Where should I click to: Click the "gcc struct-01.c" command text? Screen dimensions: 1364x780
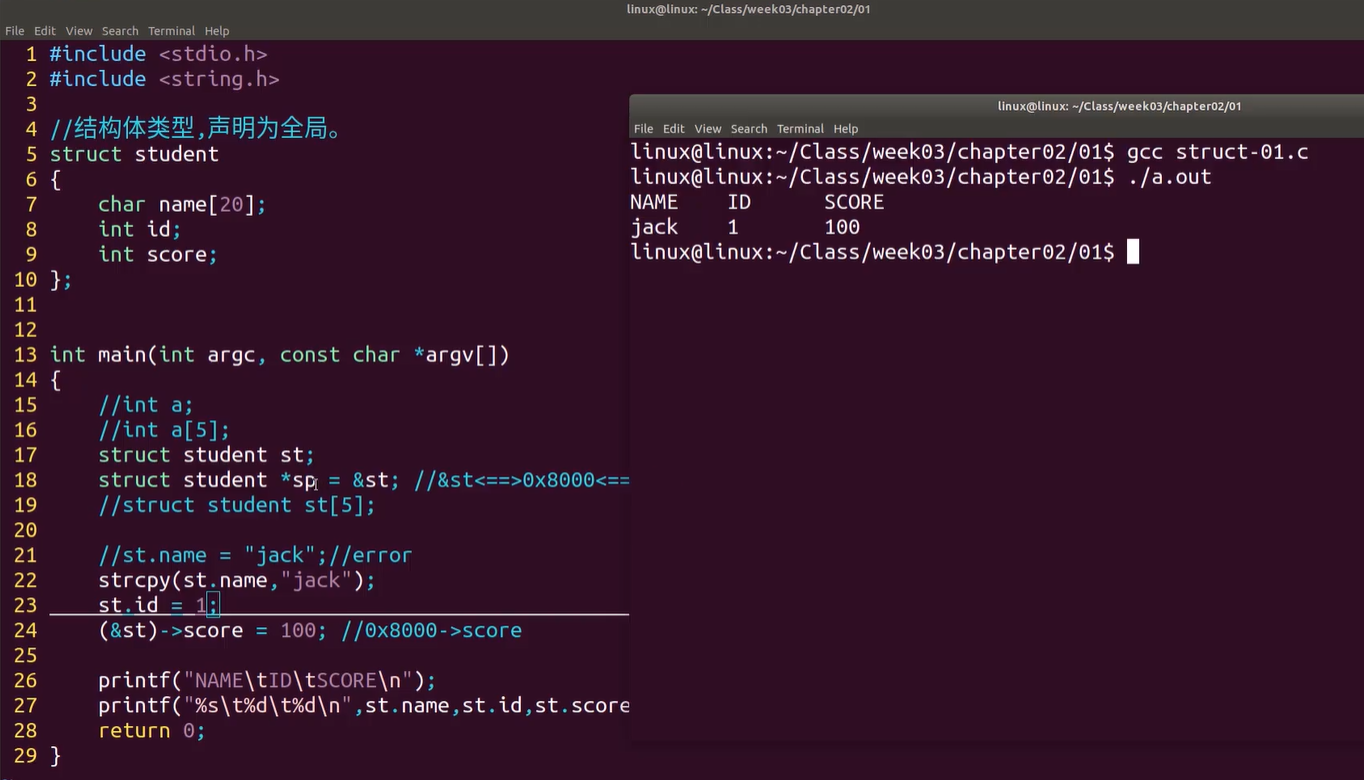(x=1217, y=152)
